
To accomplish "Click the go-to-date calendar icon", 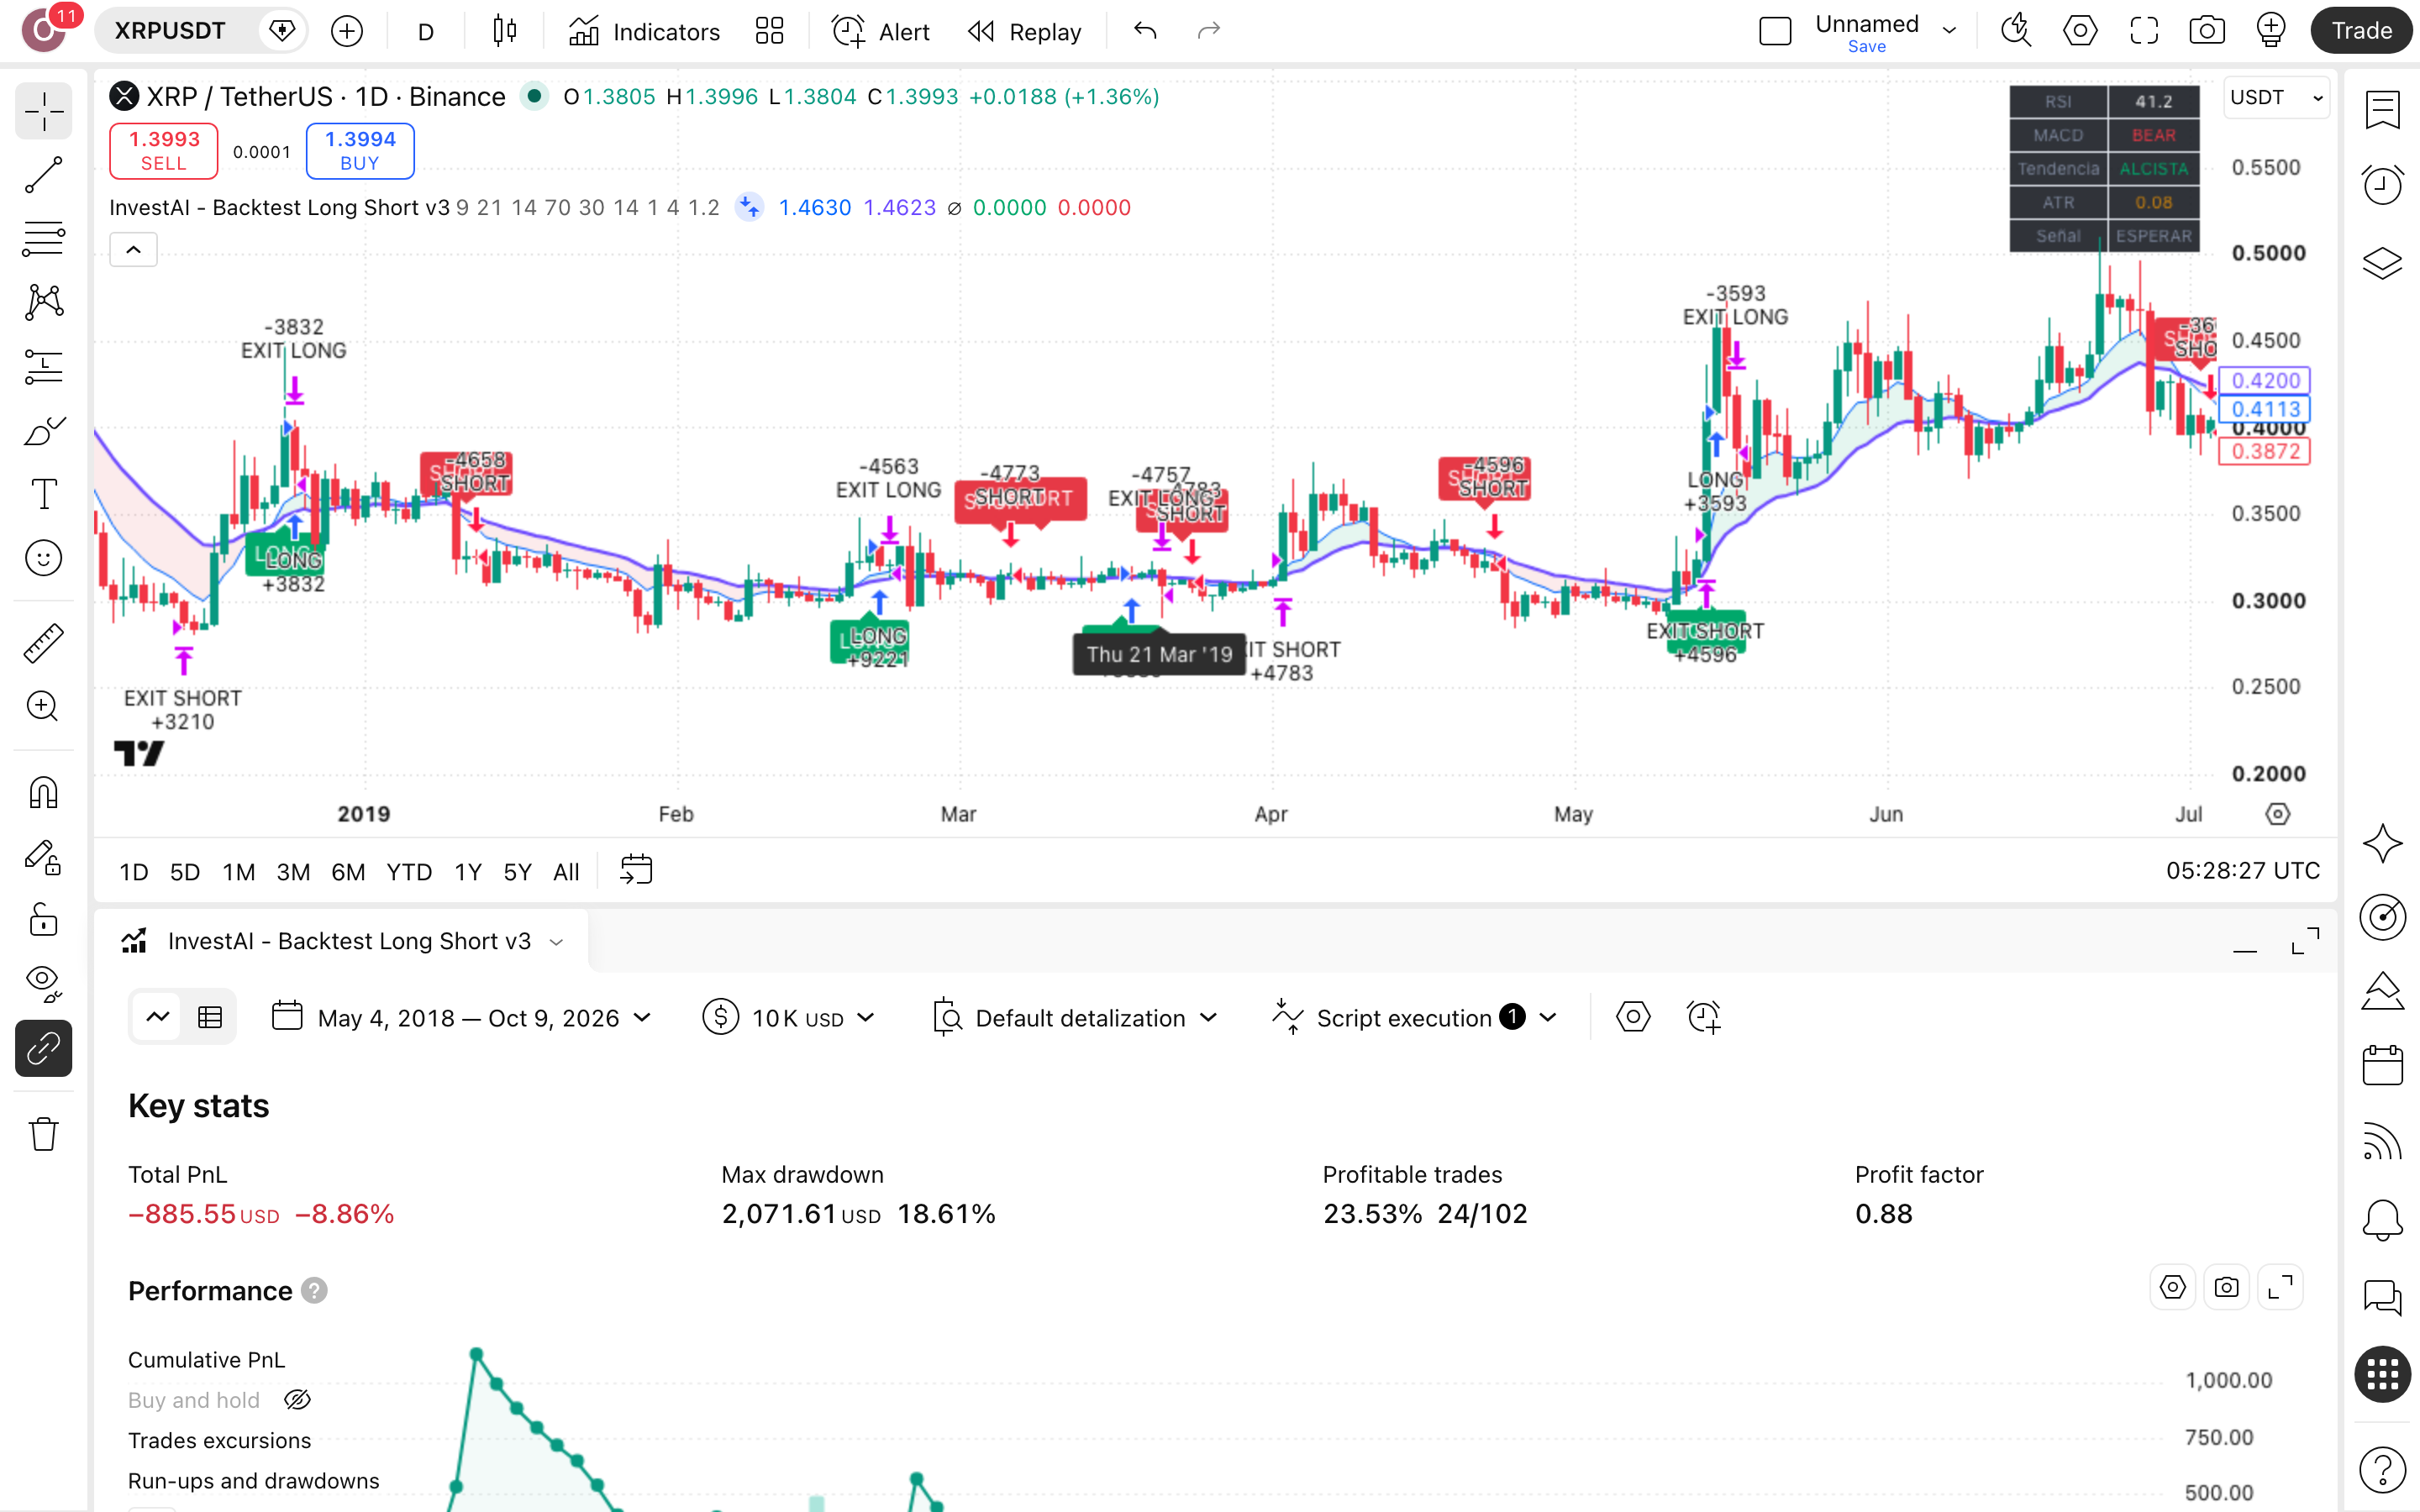I will 636,870.
